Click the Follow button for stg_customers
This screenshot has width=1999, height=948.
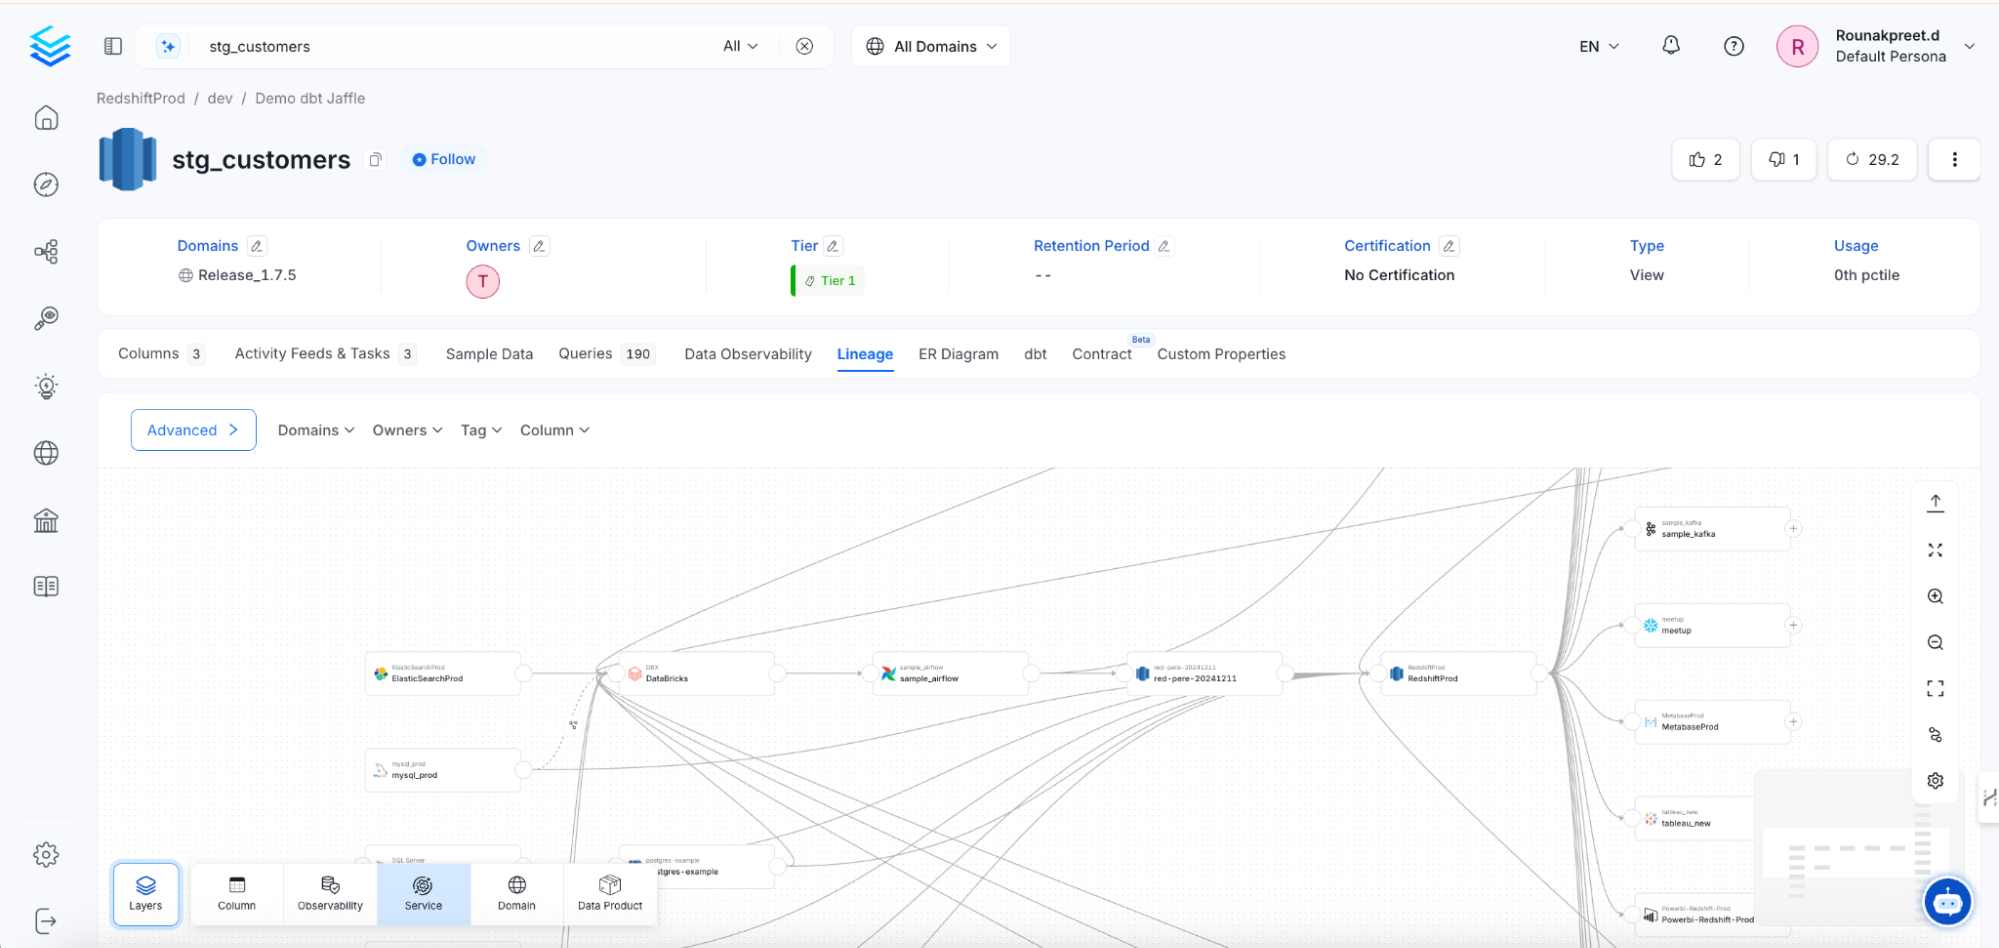[x=443, y=159]
